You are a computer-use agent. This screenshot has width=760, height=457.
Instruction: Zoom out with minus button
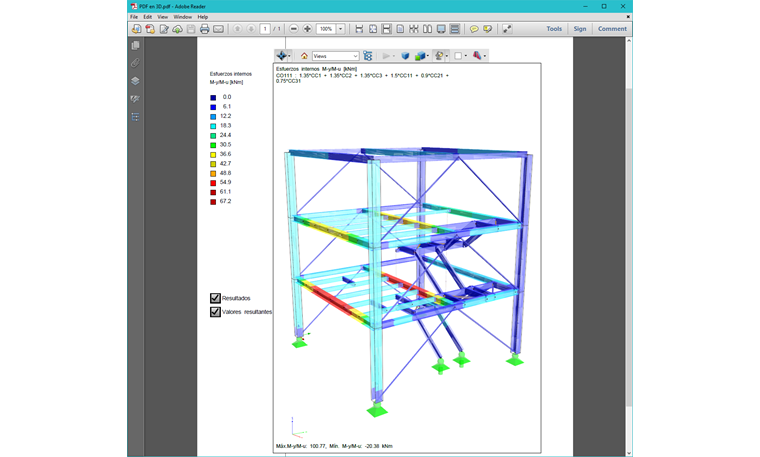tap(294, 29)
